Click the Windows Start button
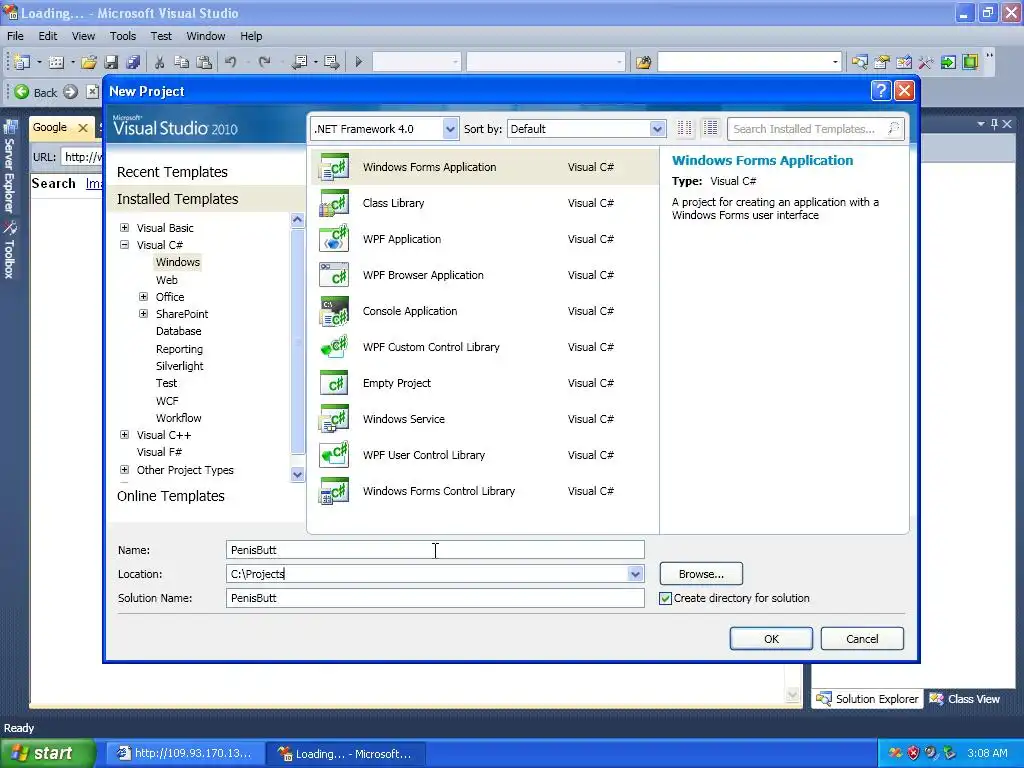 pyautogui.click(x=47, y=754)
